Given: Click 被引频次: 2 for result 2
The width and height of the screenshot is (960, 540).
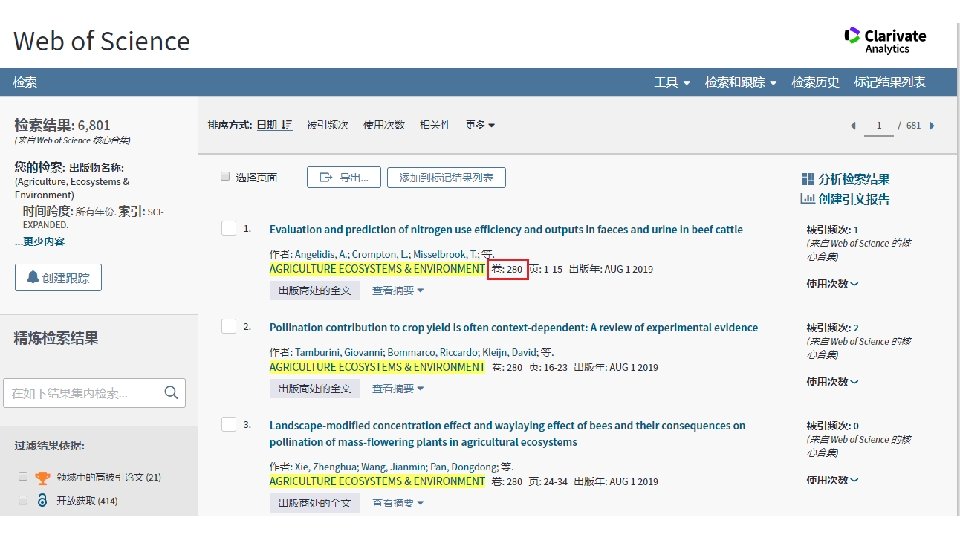Looking at the screenshot, I should pyautogui.click(x=832, y=327).
